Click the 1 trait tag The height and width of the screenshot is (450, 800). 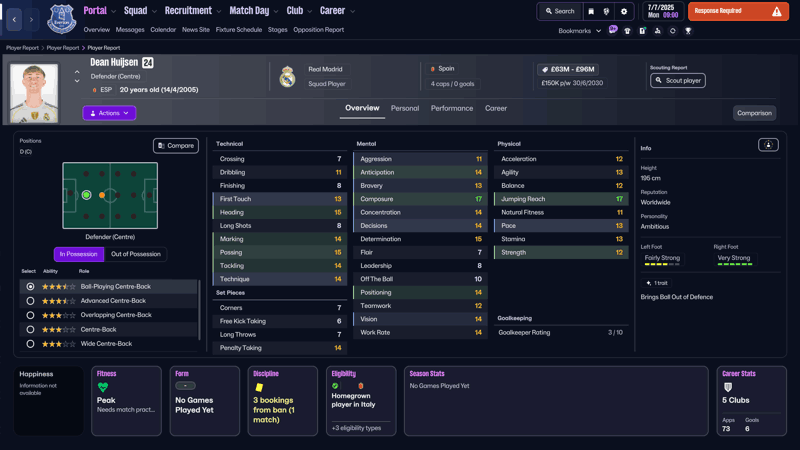[657, 283]
